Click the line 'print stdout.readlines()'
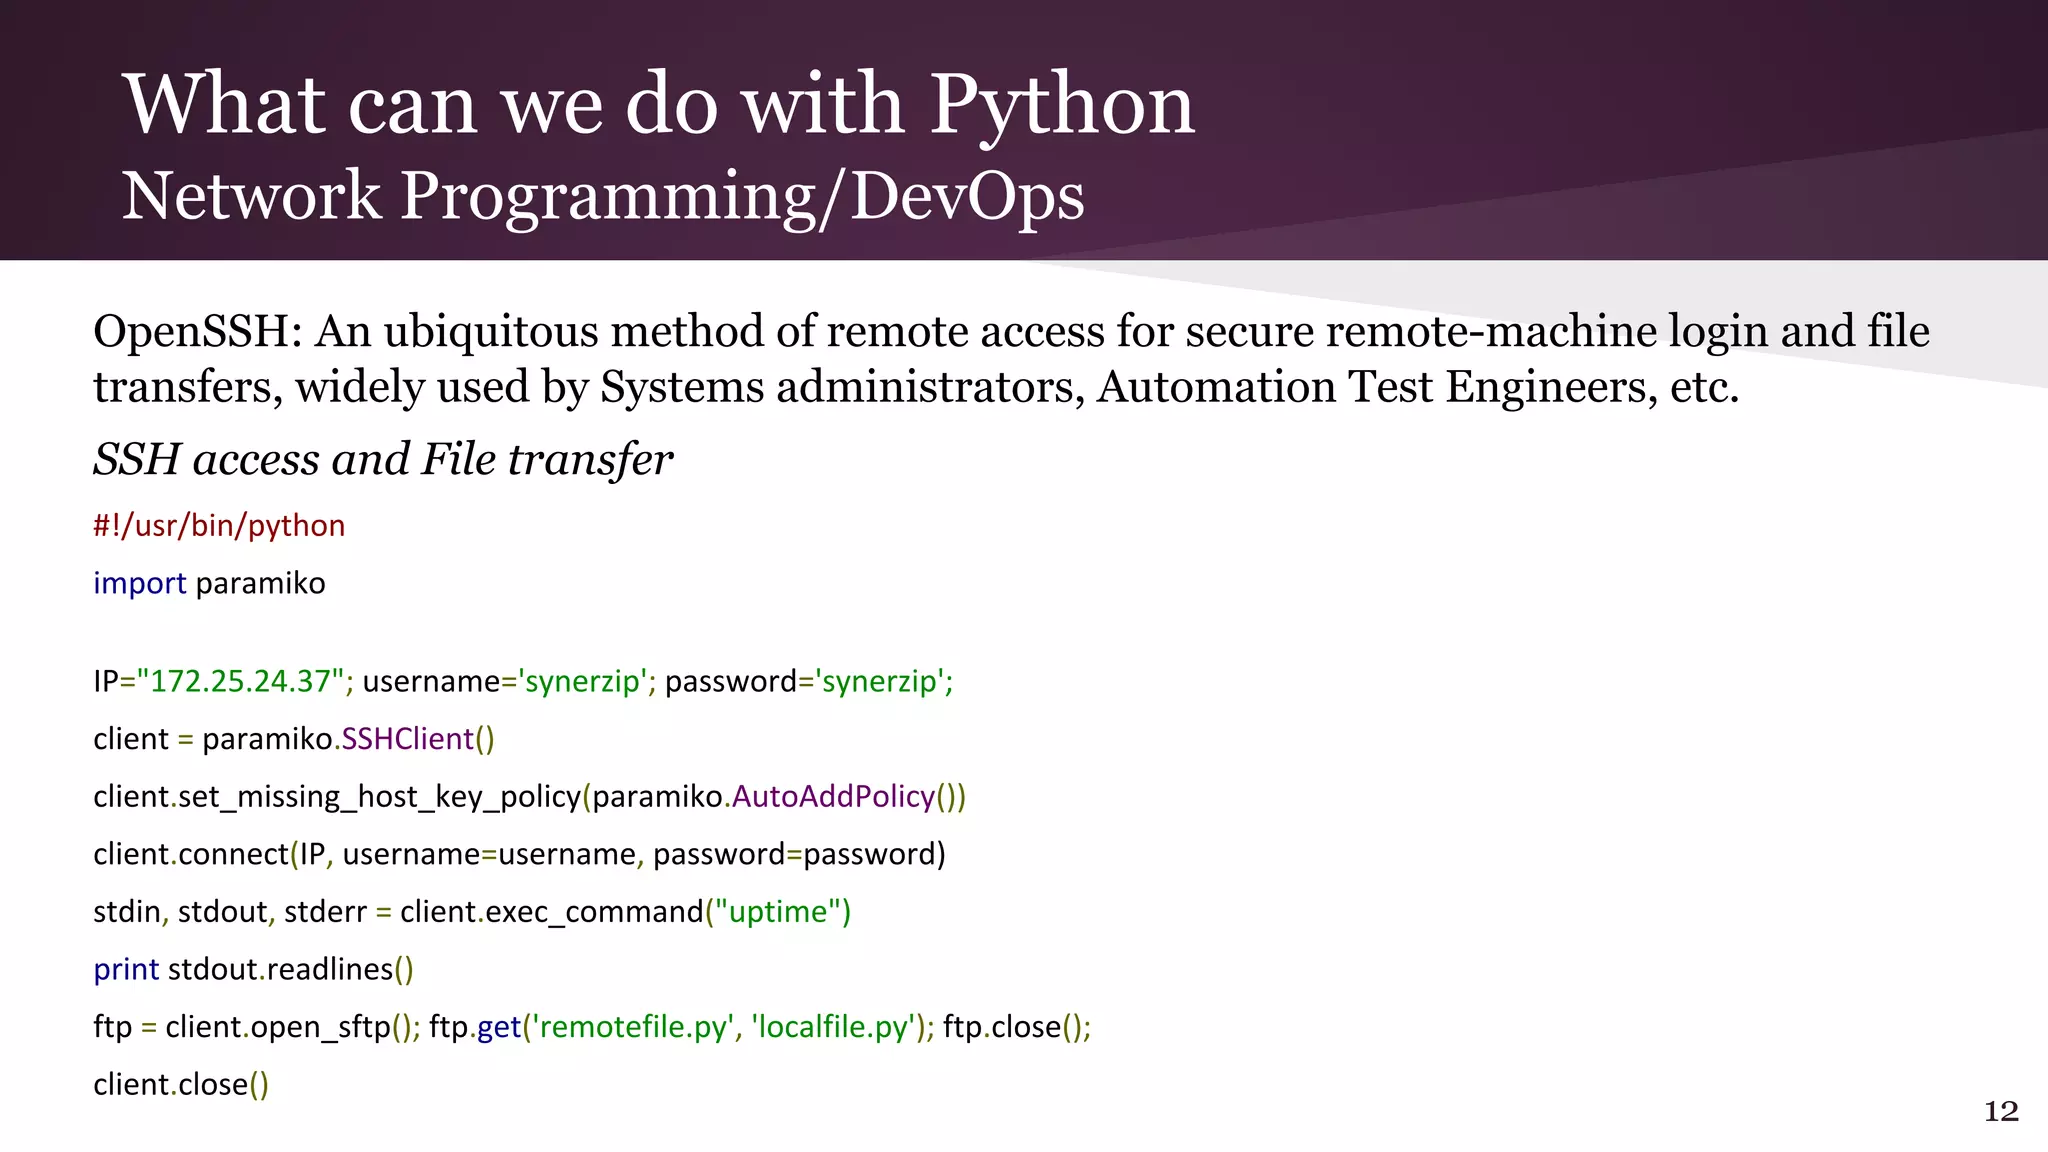 (253, 970)
